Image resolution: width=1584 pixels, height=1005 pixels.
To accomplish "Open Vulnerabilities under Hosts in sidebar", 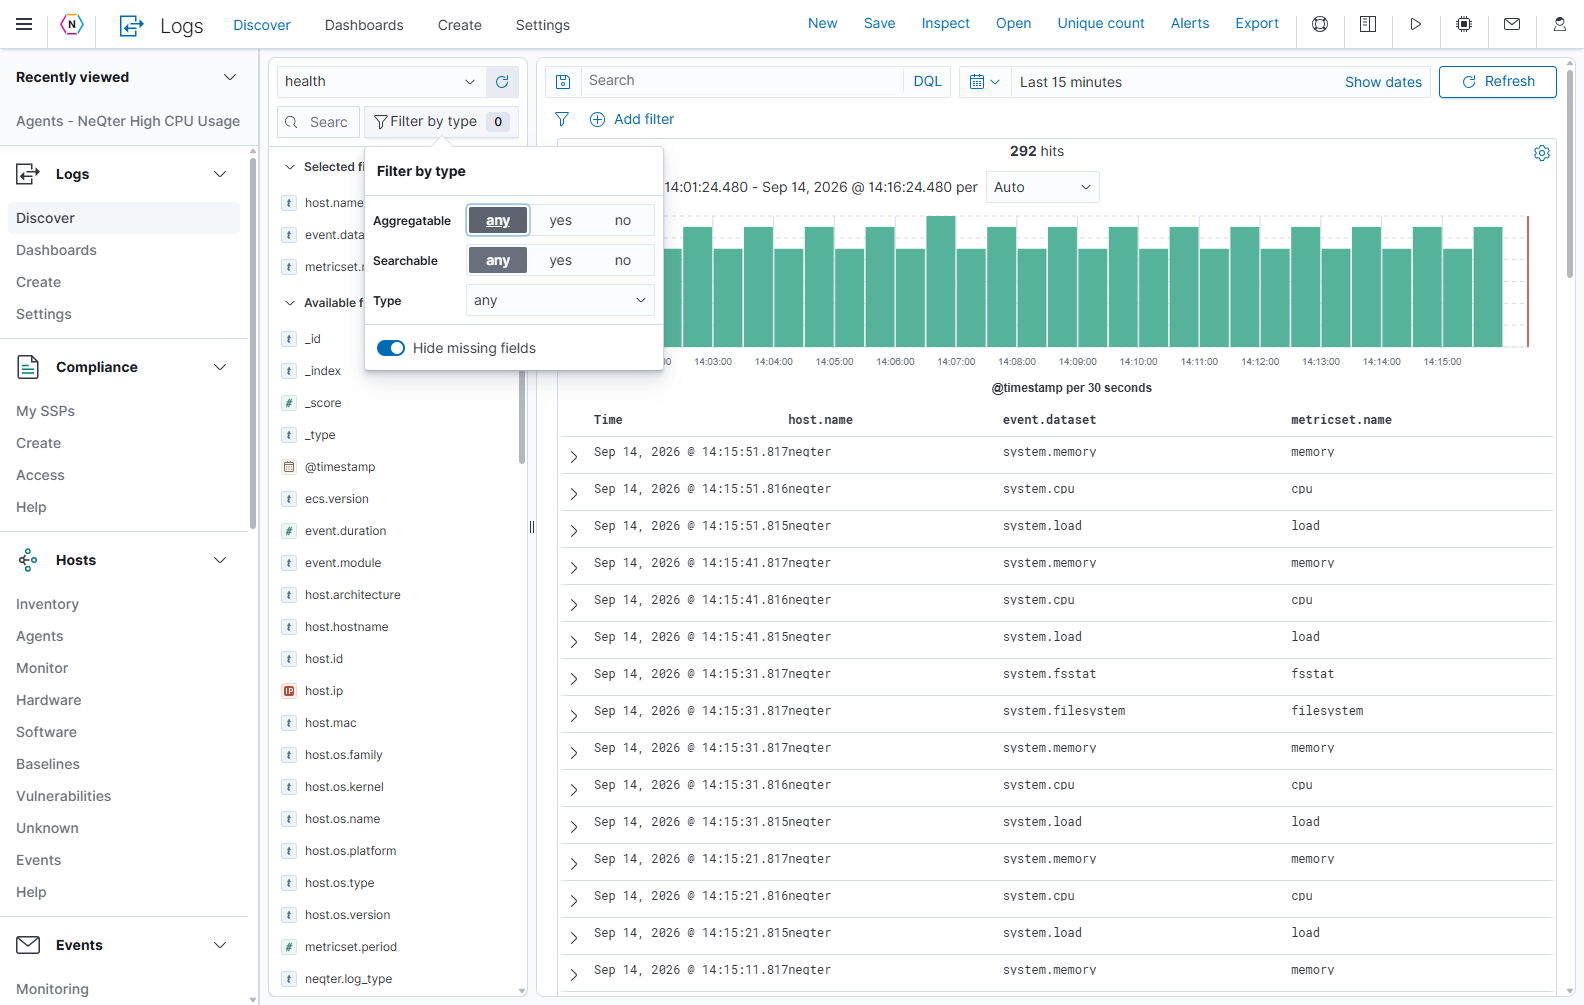I will pos(64,796).
